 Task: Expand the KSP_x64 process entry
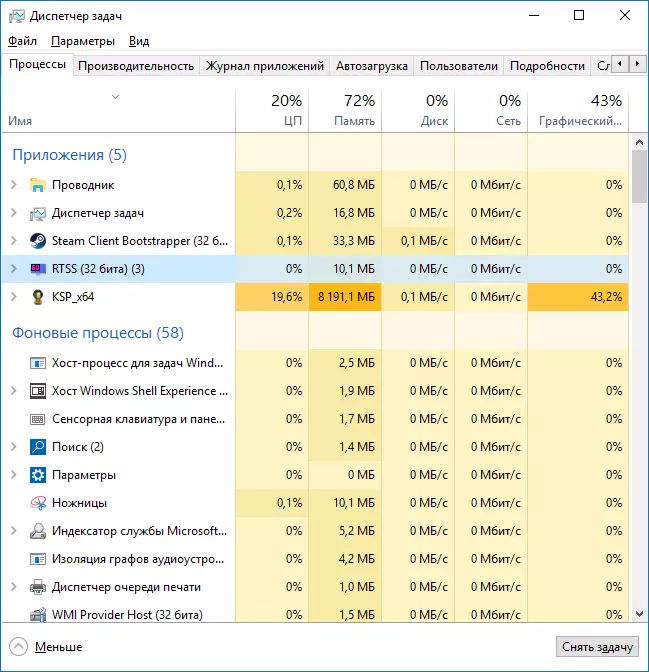[x=14, y=297]
